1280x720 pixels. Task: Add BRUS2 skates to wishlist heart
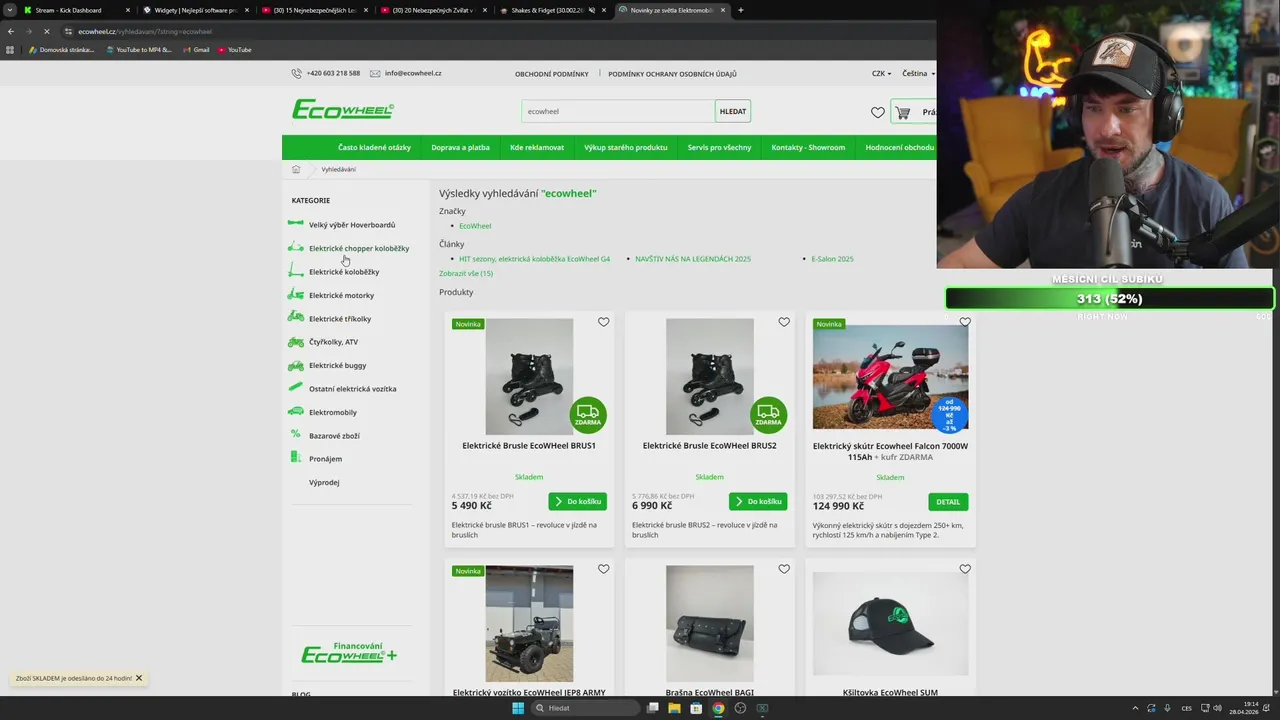[x=784, y=322]
